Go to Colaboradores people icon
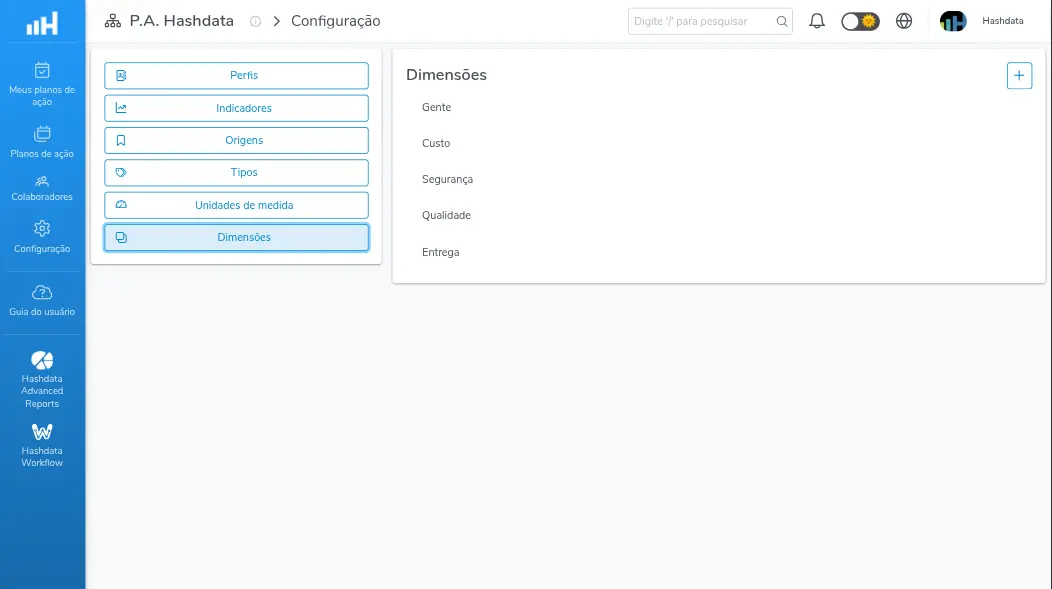Viewport: 1052px width, 589px height. [x=42, y=181]
